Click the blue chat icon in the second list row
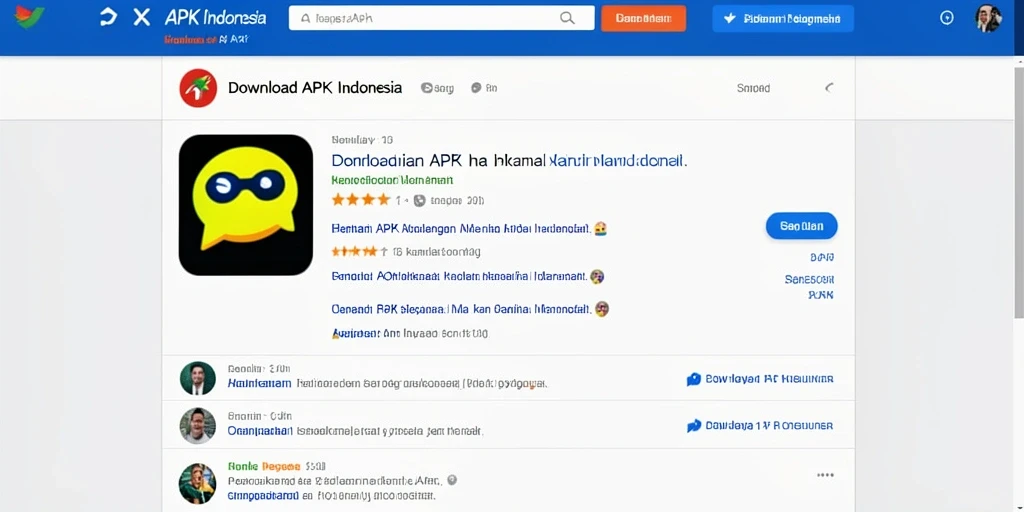 pos(694,426)
